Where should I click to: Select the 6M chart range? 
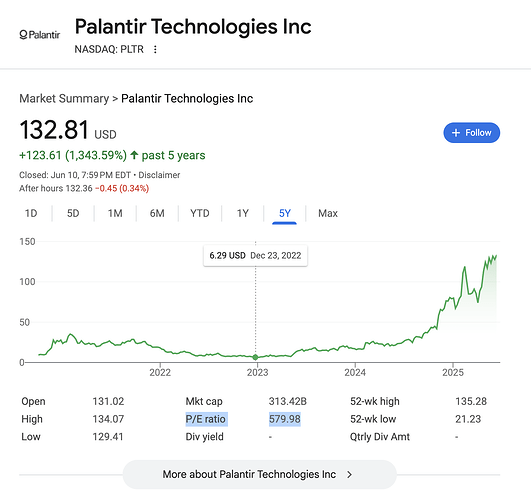click(x=157, y=213)
